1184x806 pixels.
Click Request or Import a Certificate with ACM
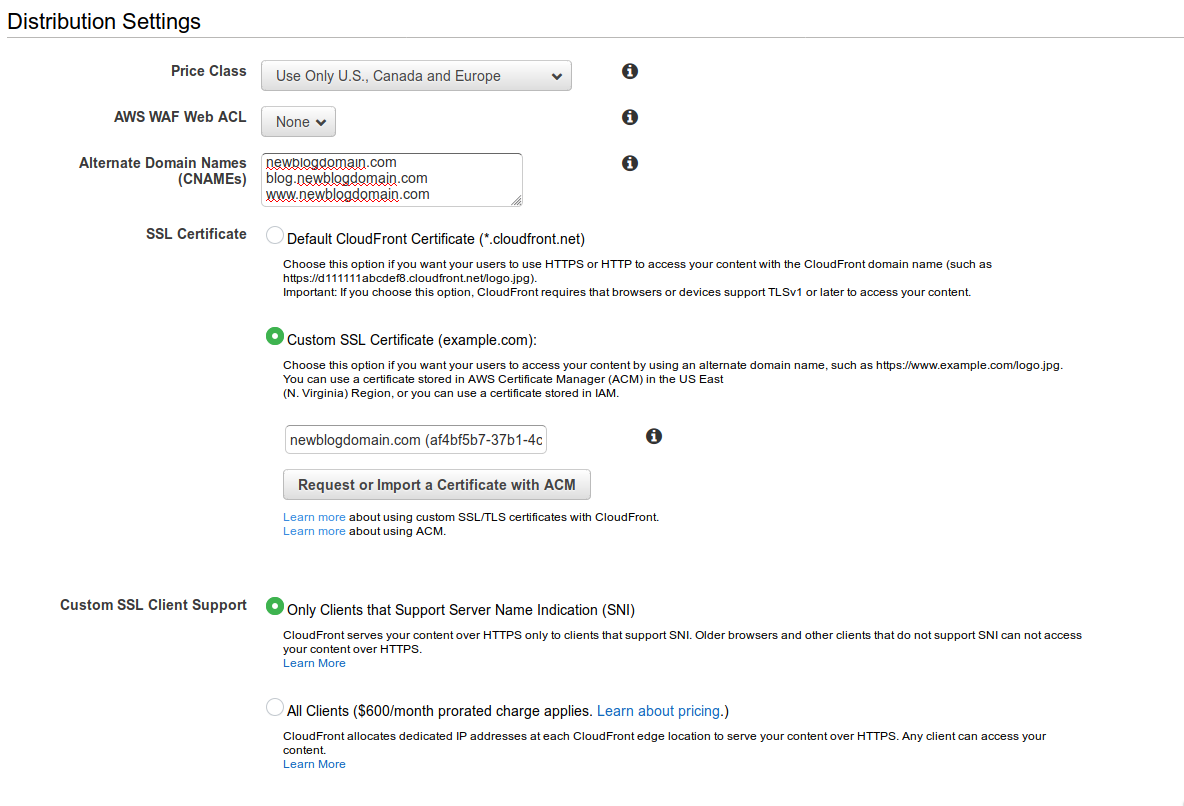[x=436, y=485]
